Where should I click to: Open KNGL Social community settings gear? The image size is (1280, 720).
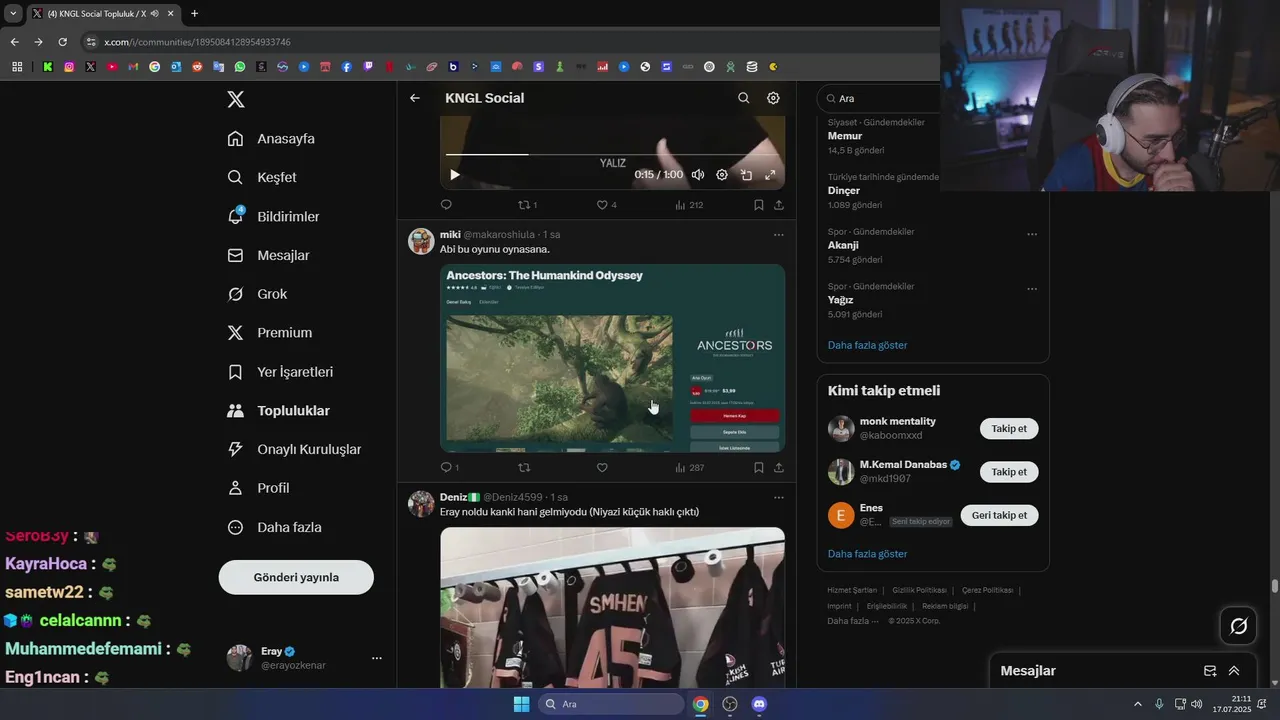pos(773,98)
